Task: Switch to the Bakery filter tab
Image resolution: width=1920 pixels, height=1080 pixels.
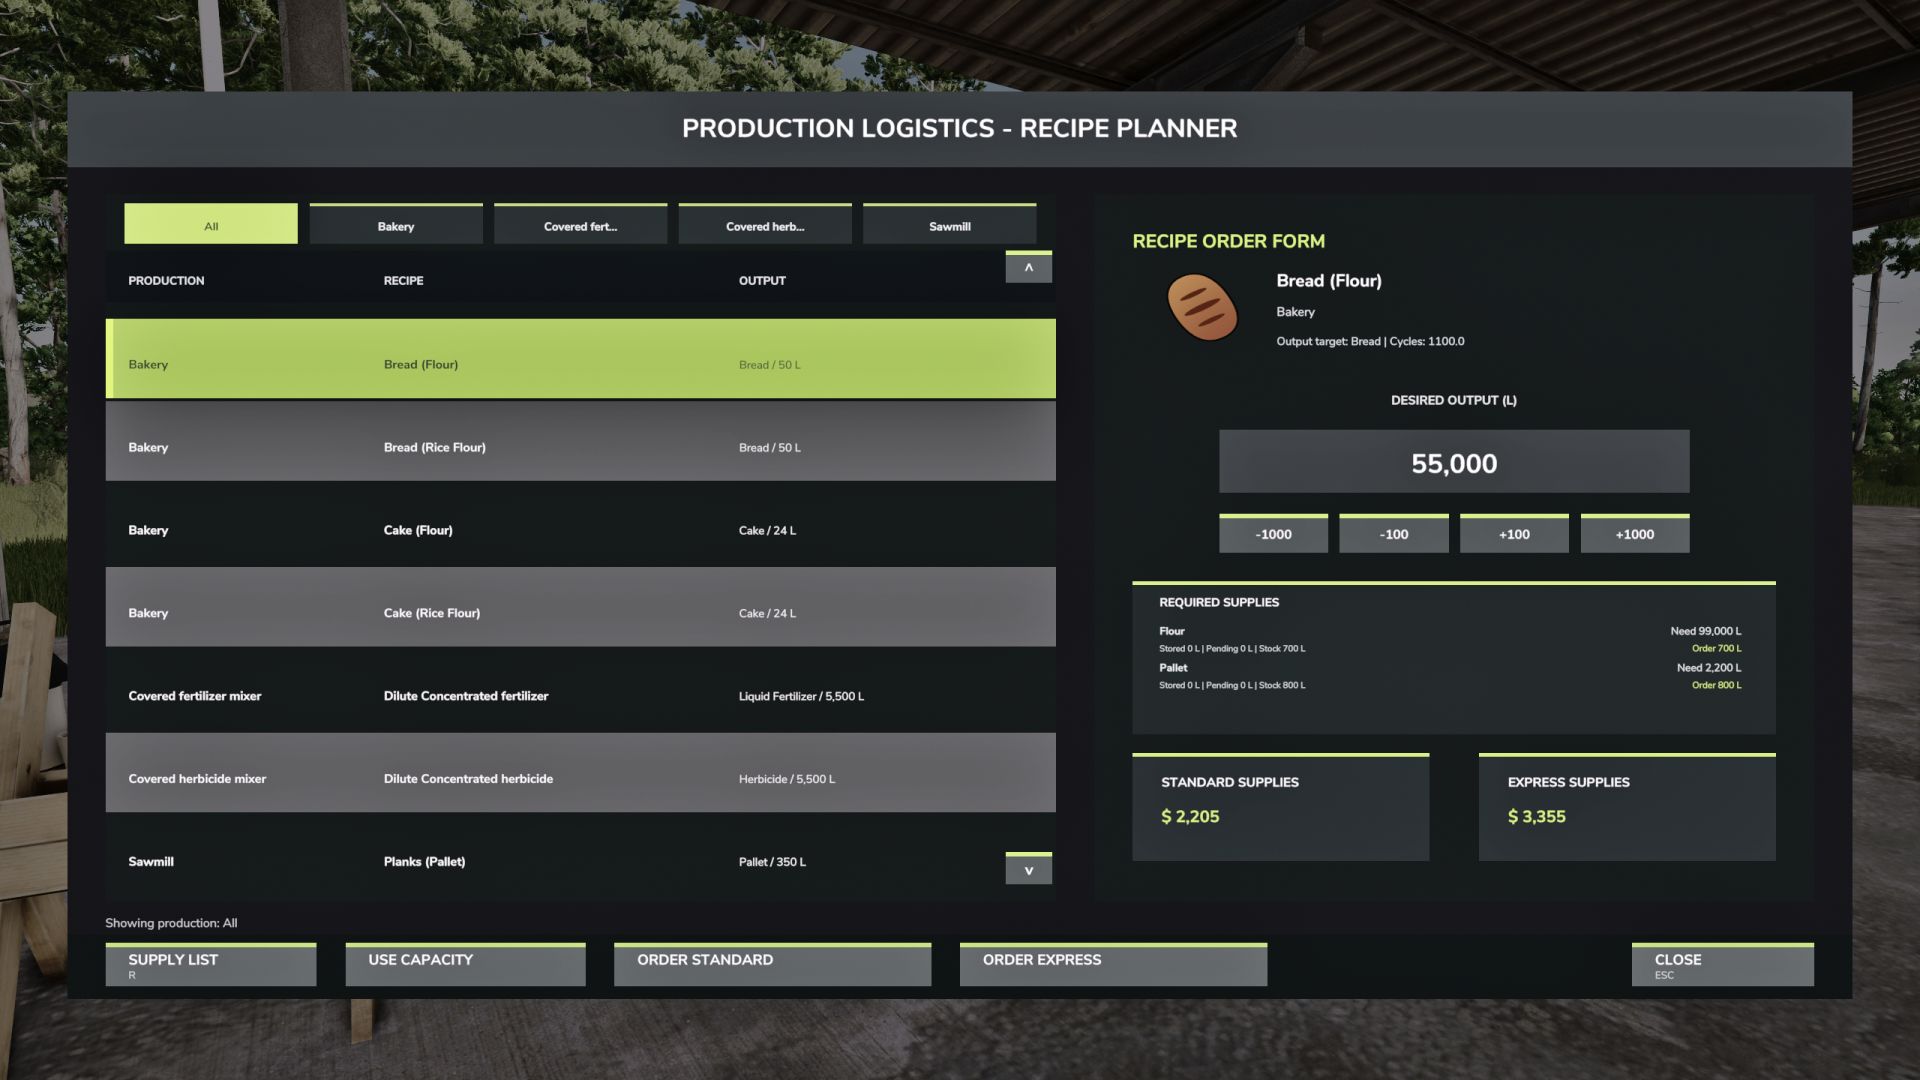Action: (x=396, y=224)
